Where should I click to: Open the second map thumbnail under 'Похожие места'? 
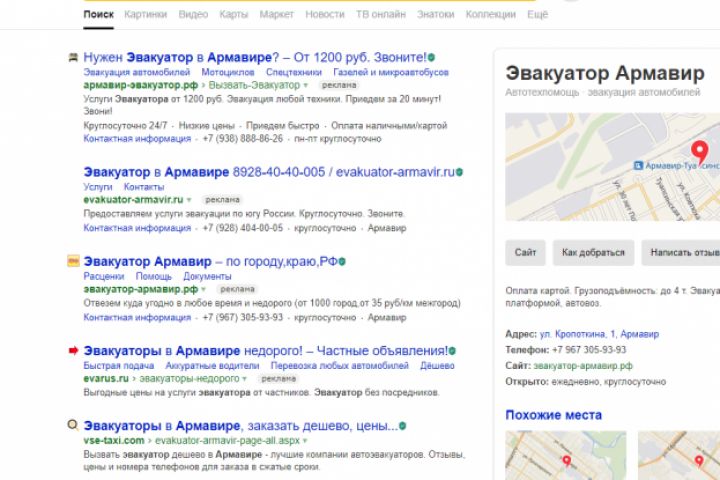(x=679, y=456)
